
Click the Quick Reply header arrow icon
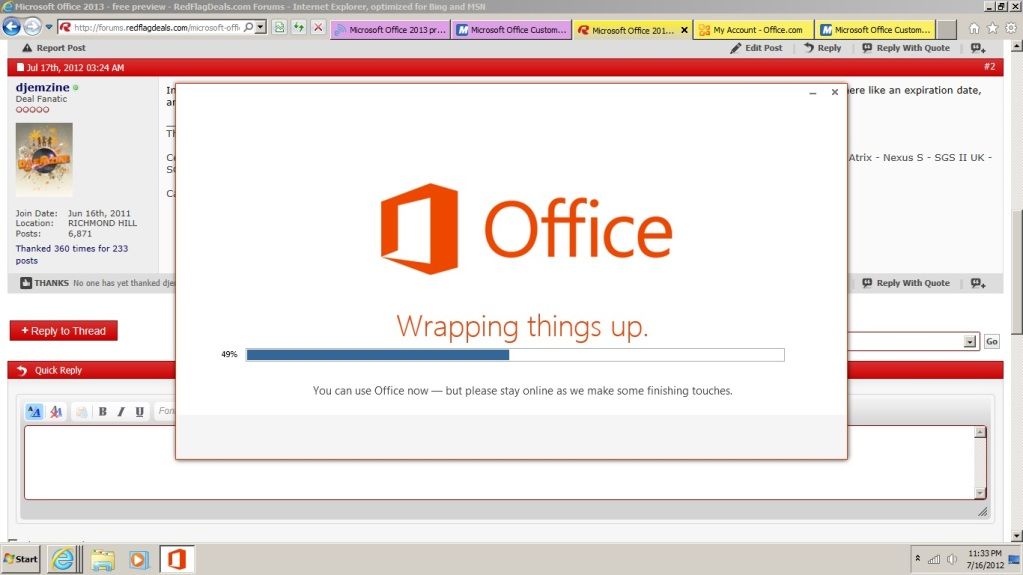click(22, 370)
